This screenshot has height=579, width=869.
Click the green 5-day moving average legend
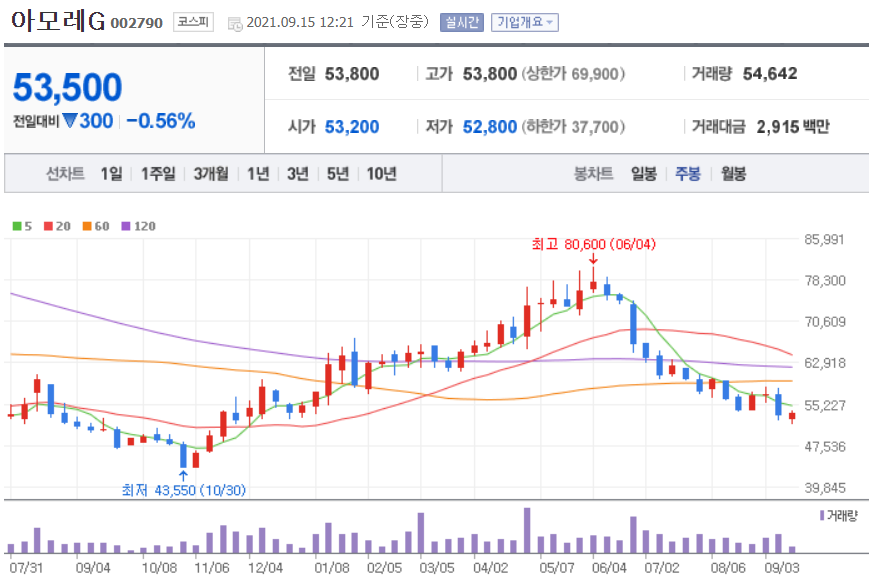[22, 226]
